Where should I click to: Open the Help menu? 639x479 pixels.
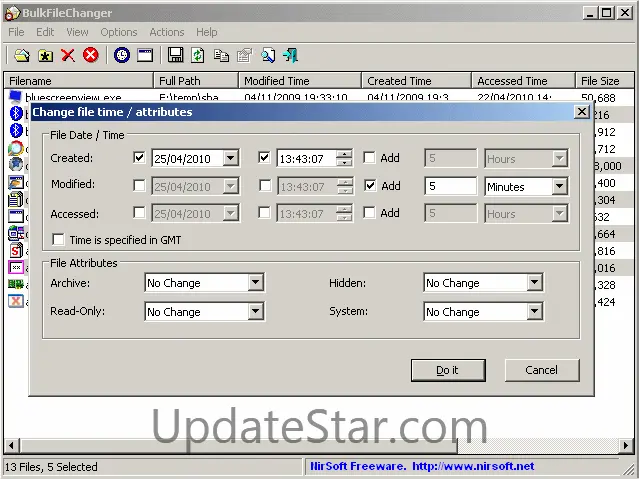[207, 32]
